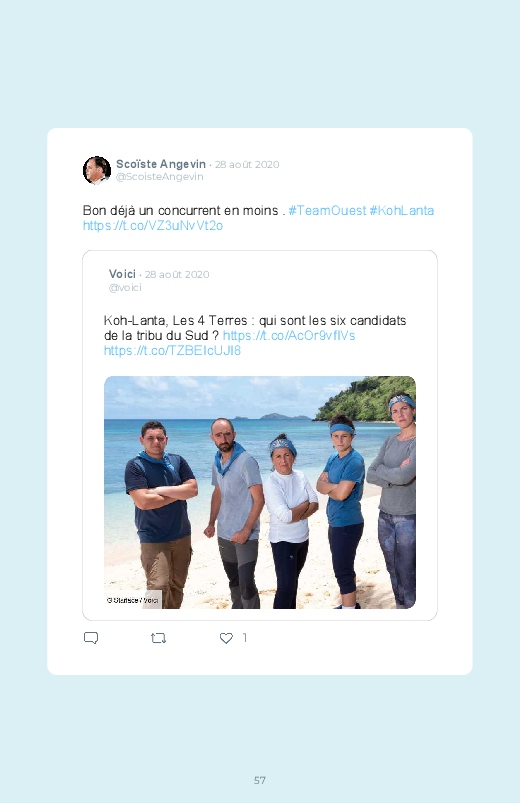Viewport: 520px width, 803px height.
Task: Open the Koh-Lanta beach photo
Action: coord(260,492)
